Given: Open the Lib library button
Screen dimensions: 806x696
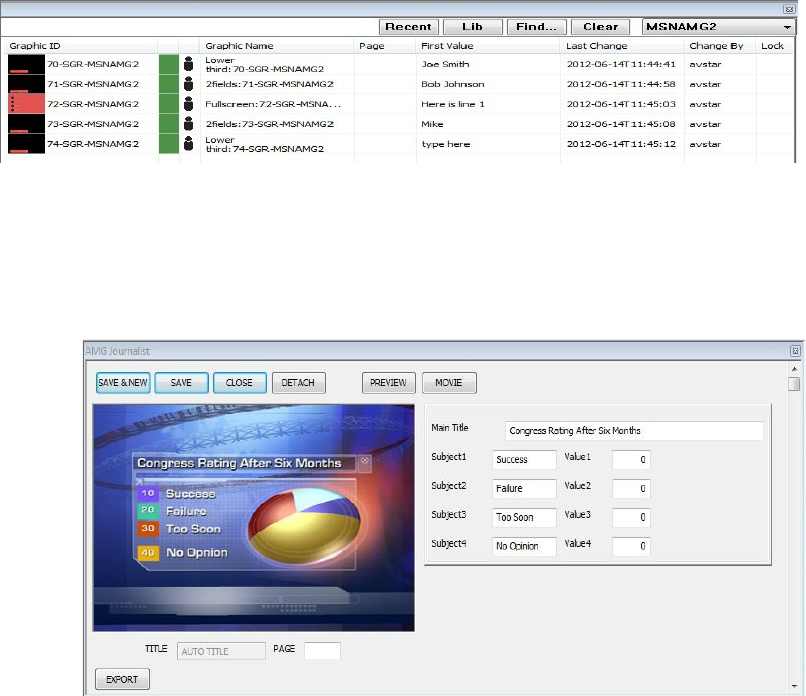Looking at the screenshot, I should tap(472, 27).
